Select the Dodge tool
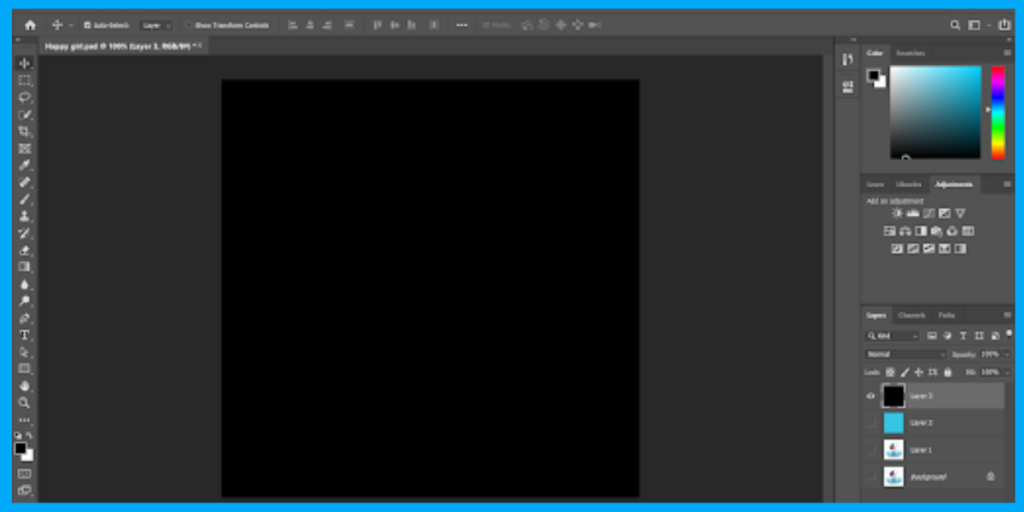Screen dimensions: 1024x512 [24, 301]
